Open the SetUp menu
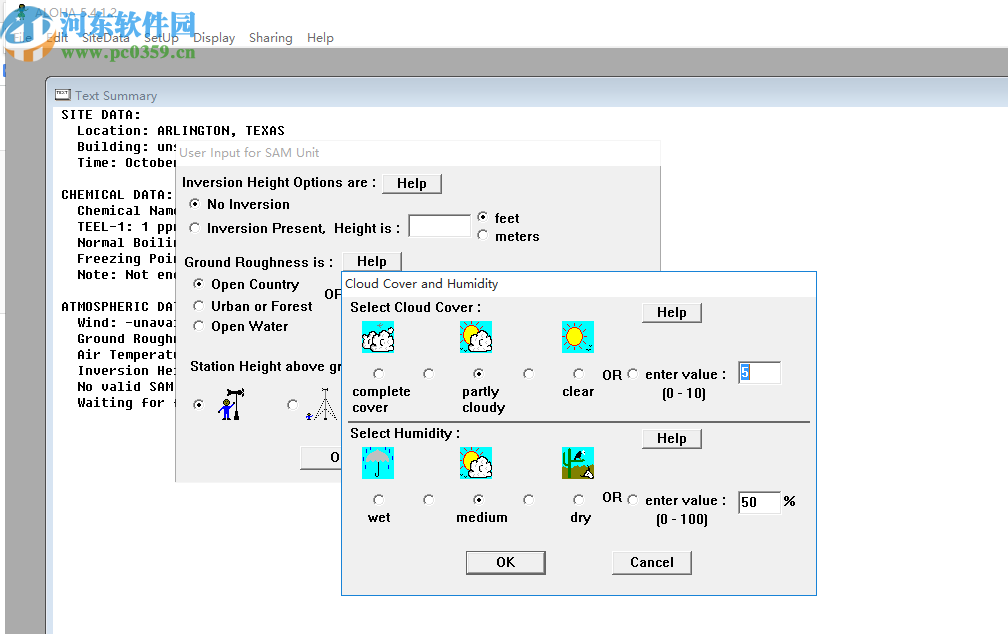1008x634 pixels. tap(161, 38)
